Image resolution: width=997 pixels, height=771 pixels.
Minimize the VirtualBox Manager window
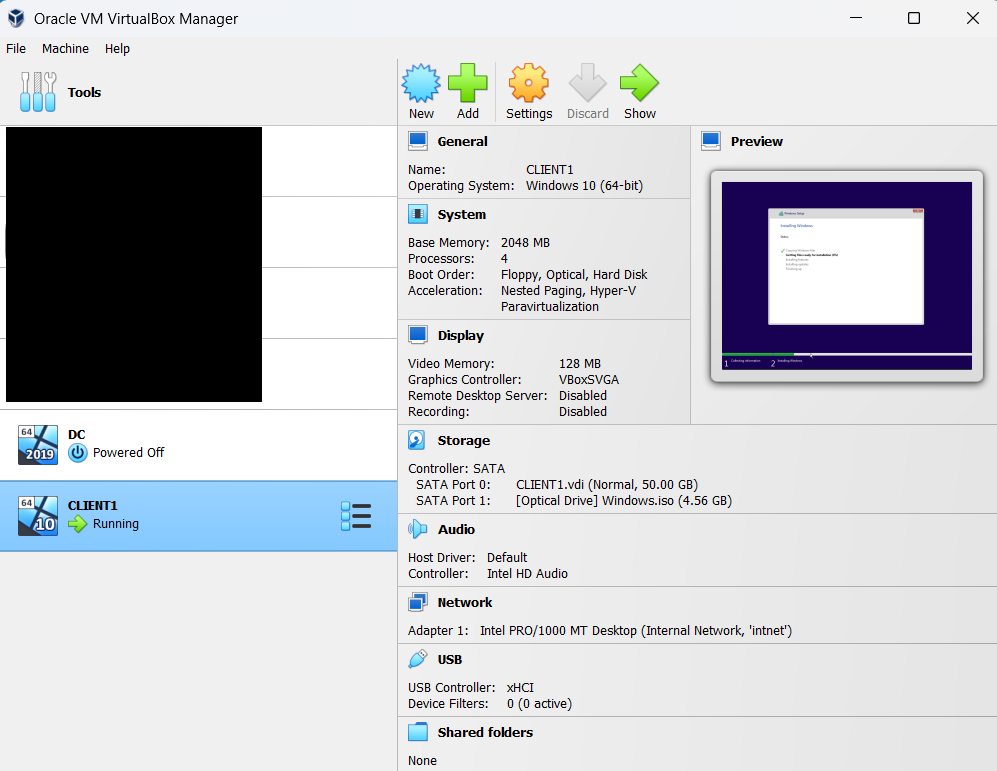click(x=856, y=18)
